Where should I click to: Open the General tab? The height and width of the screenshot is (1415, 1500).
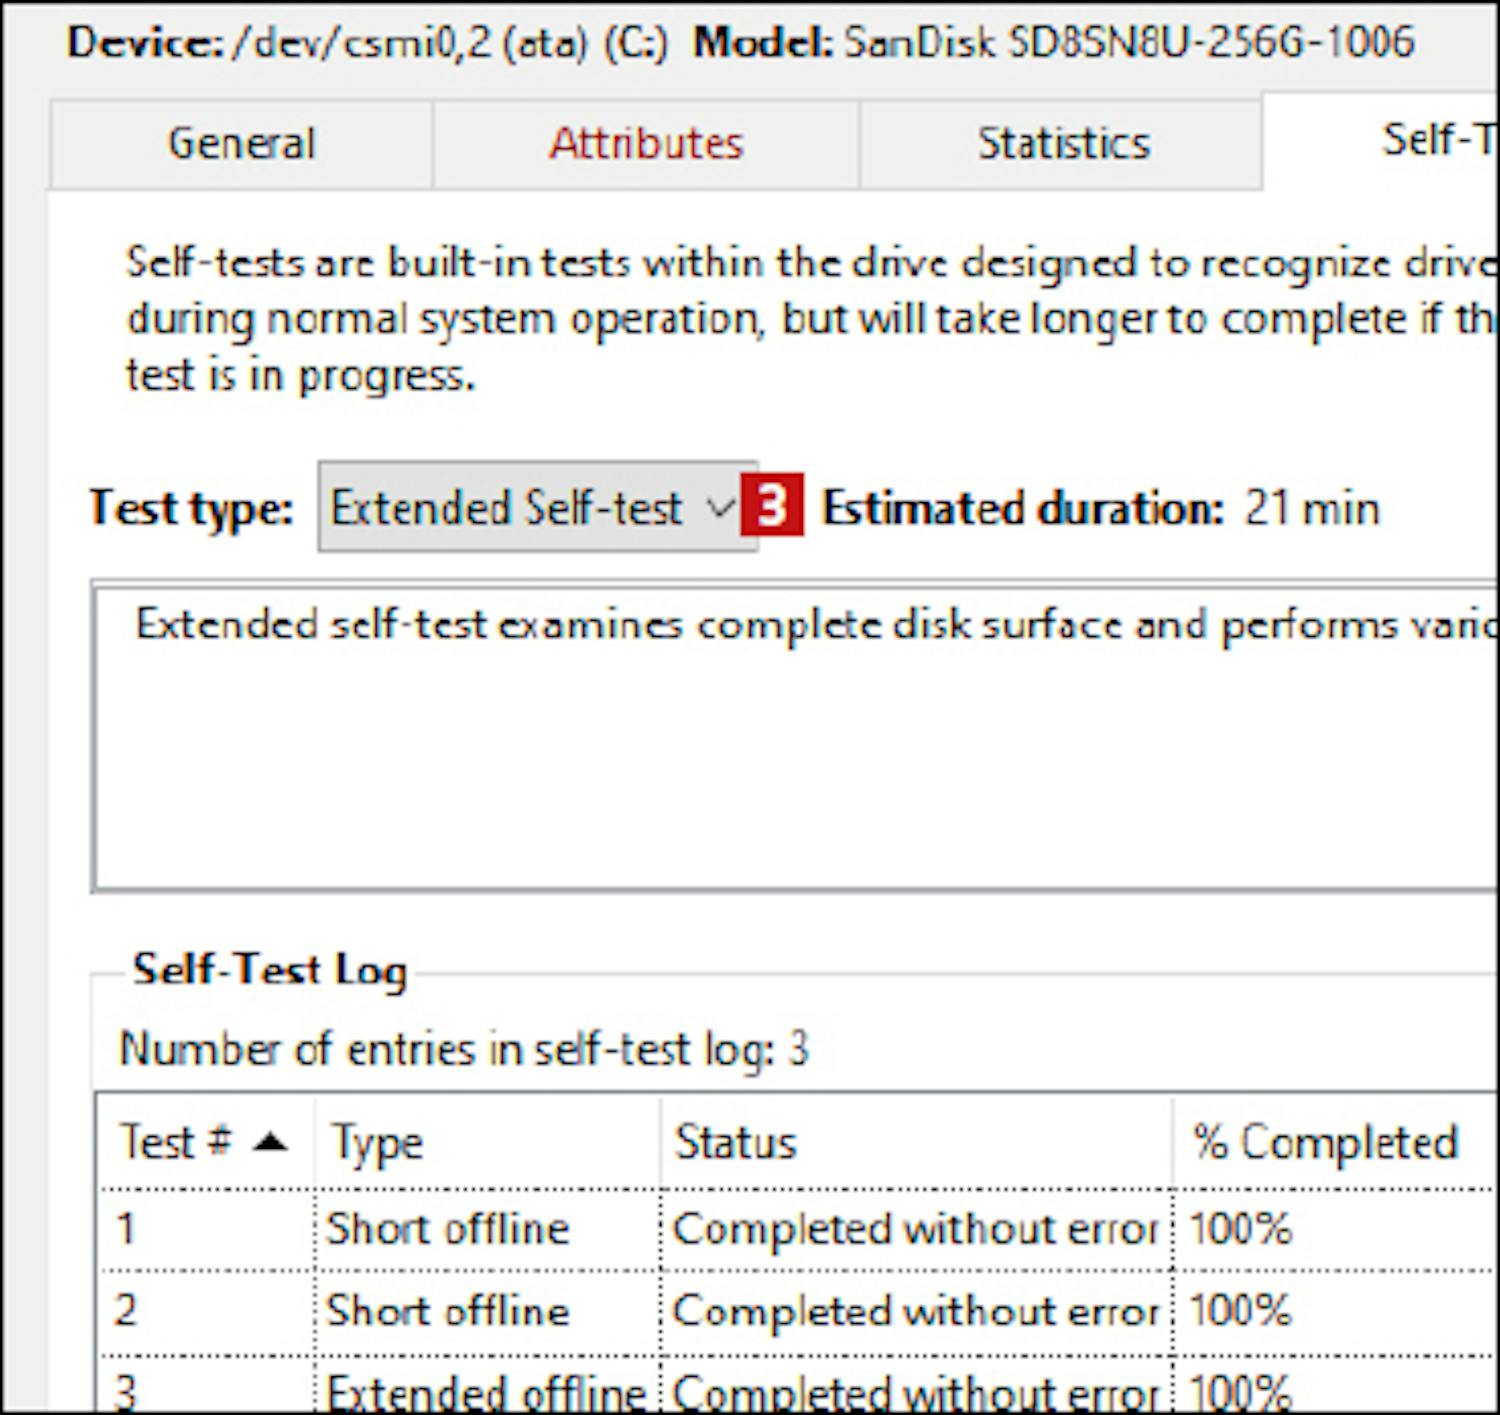(241, 144)
